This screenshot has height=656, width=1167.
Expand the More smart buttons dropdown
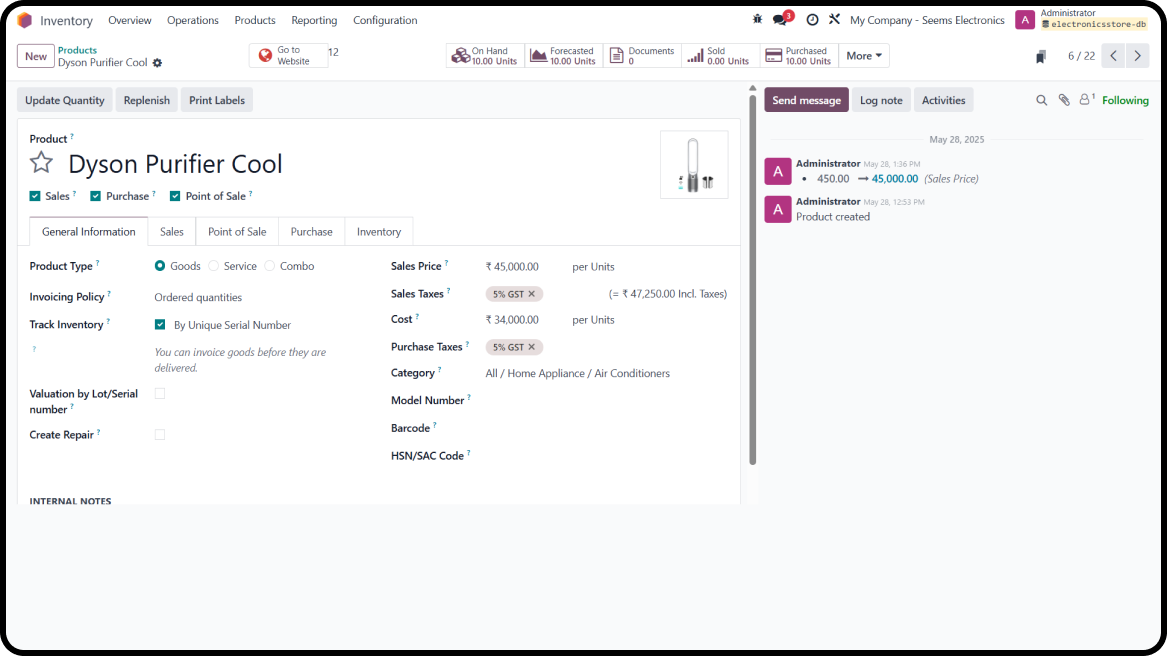pos(864,56)
